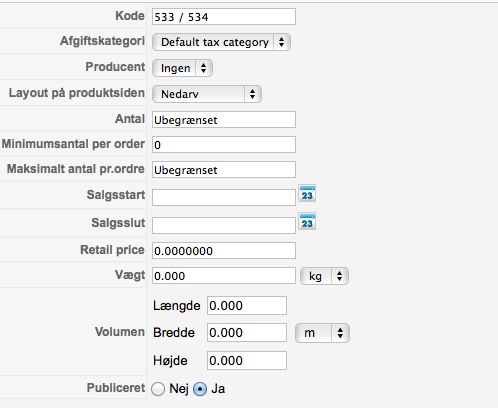The image size is (498, 408).
Task: Open the Salgsstart calendar date picker
Action: coord(307,193)
